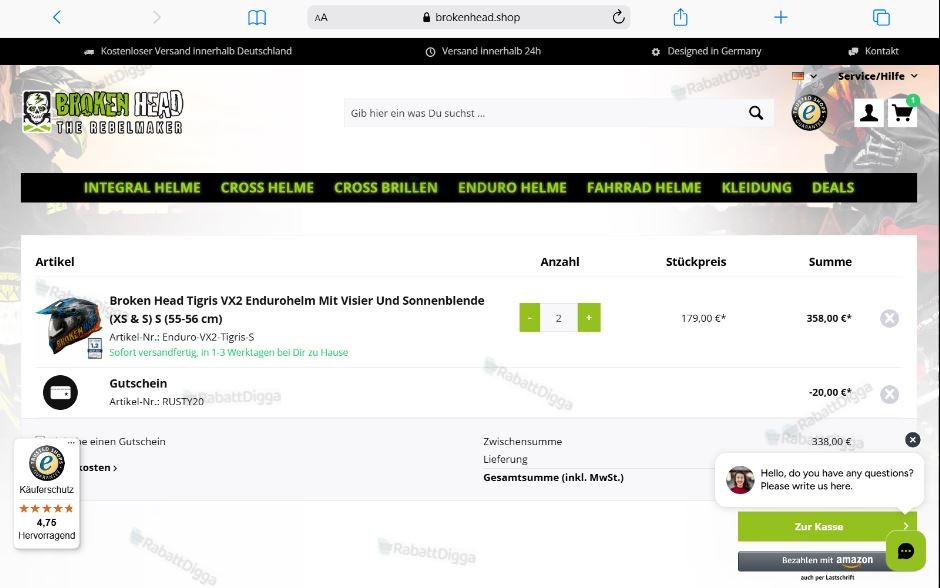Click 'Kostenloser Versand innerhalb Deutschland' text
This screenshot has width=940, height=588.
pos(196,51)
